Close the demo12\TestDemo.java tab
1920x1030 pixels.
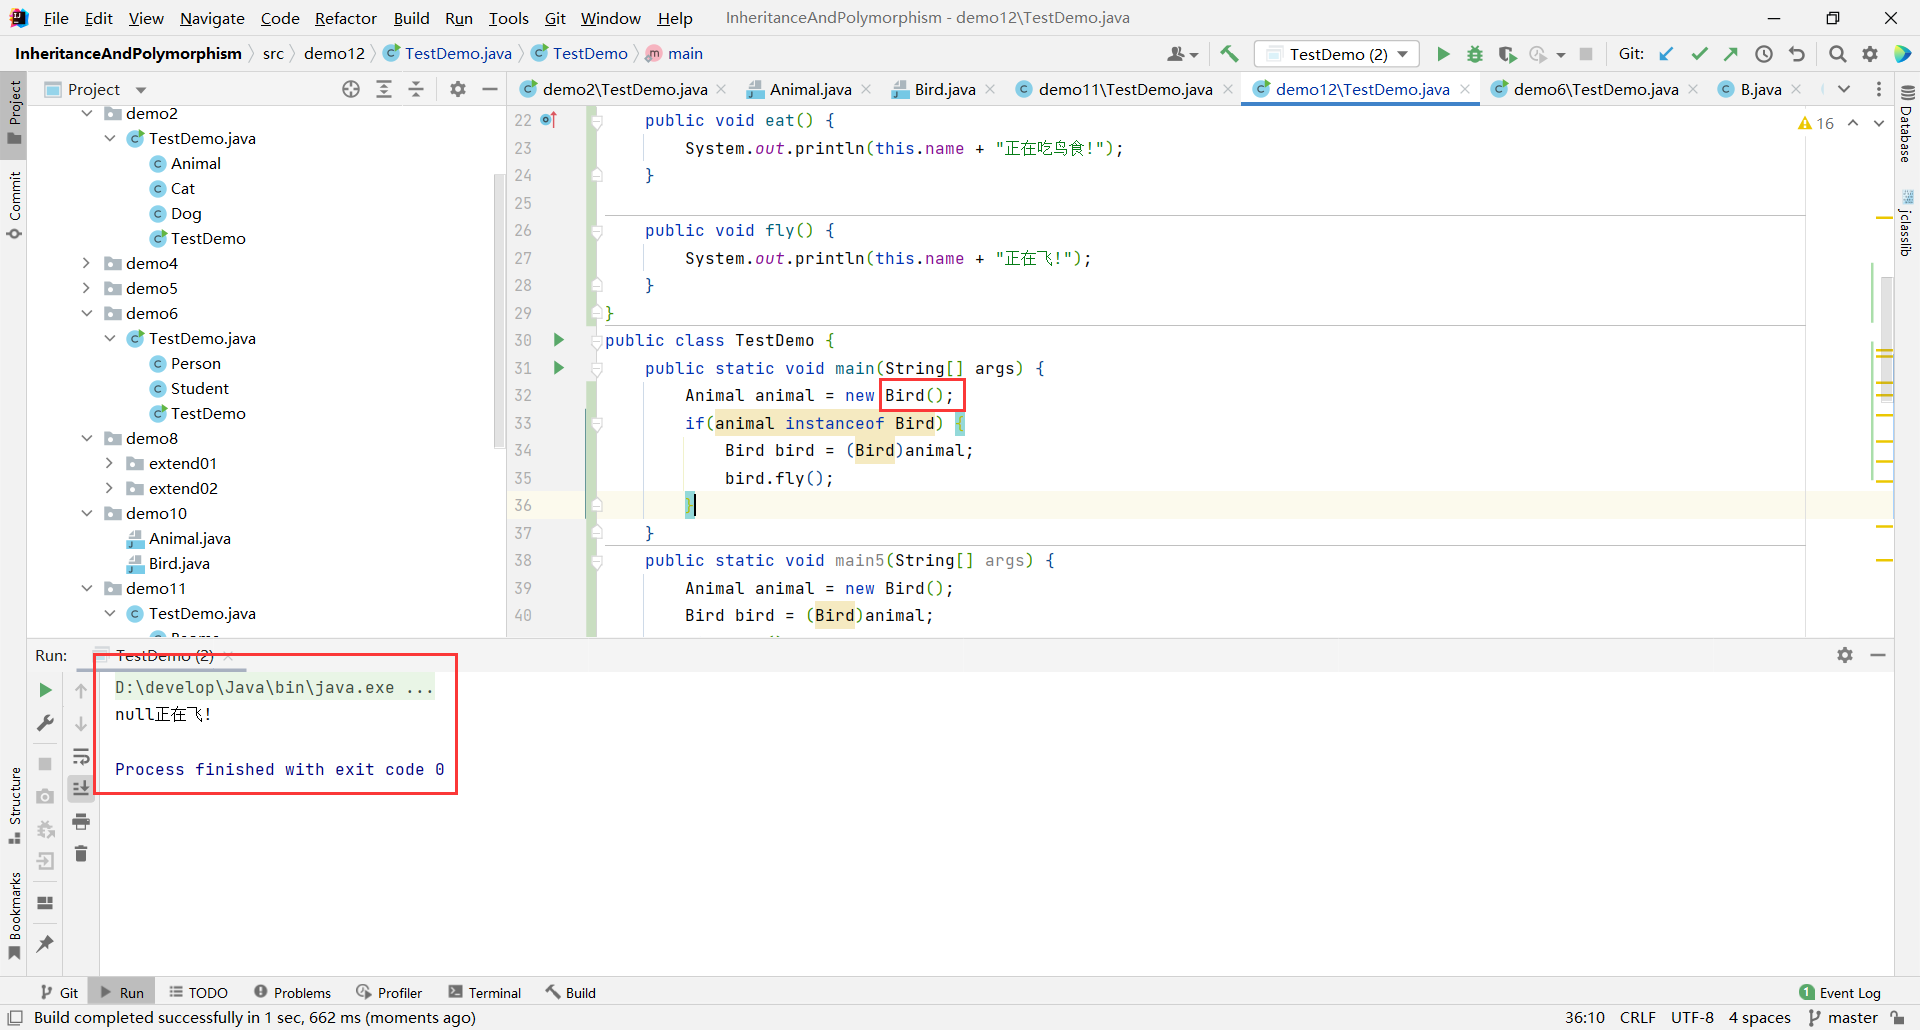[1465, 89]
